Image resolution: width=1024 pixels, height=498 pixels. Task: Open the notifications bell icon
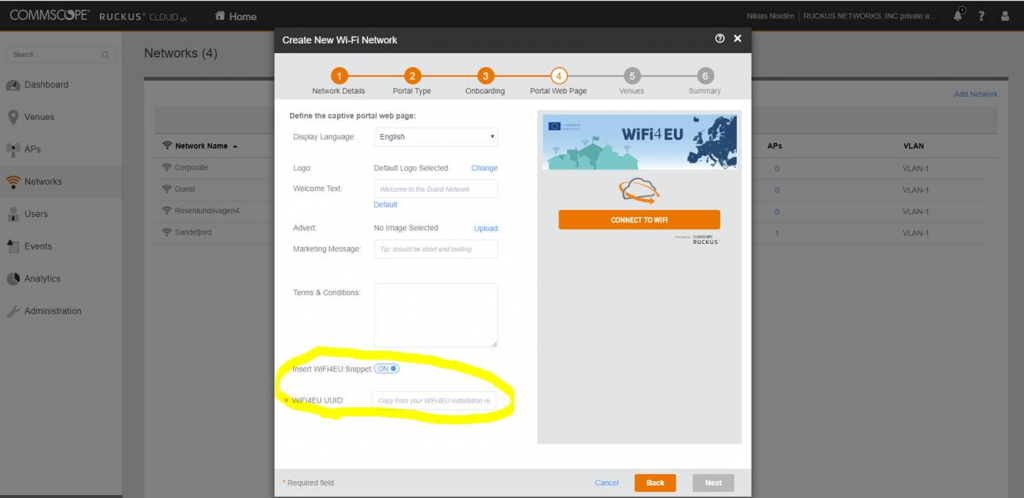[x=958, y=16]
